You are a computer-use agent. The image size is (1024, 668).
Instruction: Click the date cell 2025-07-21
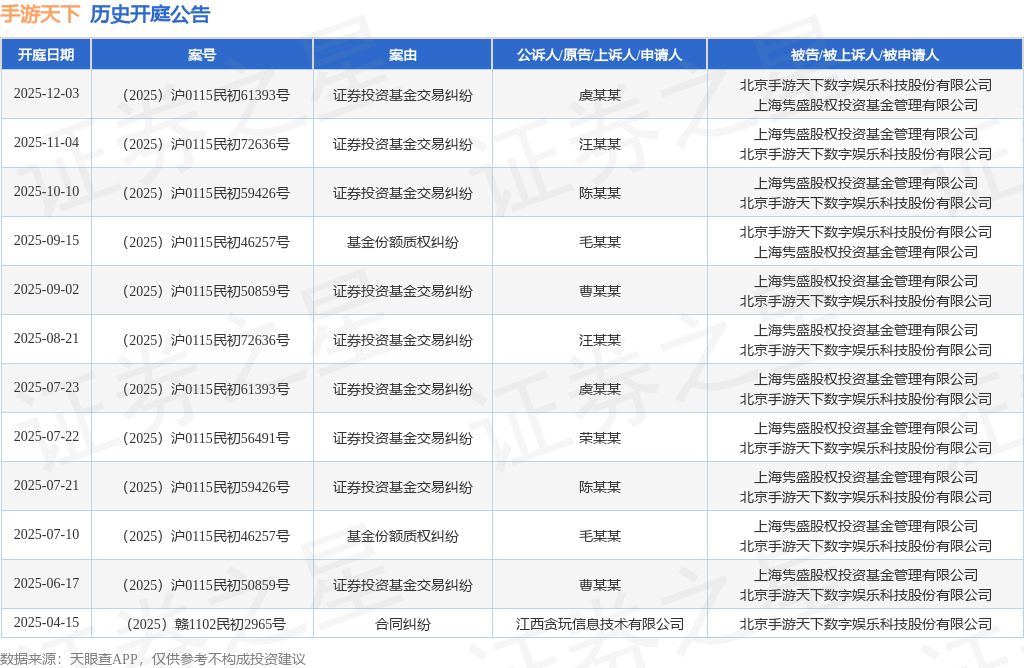pos(46,485)
